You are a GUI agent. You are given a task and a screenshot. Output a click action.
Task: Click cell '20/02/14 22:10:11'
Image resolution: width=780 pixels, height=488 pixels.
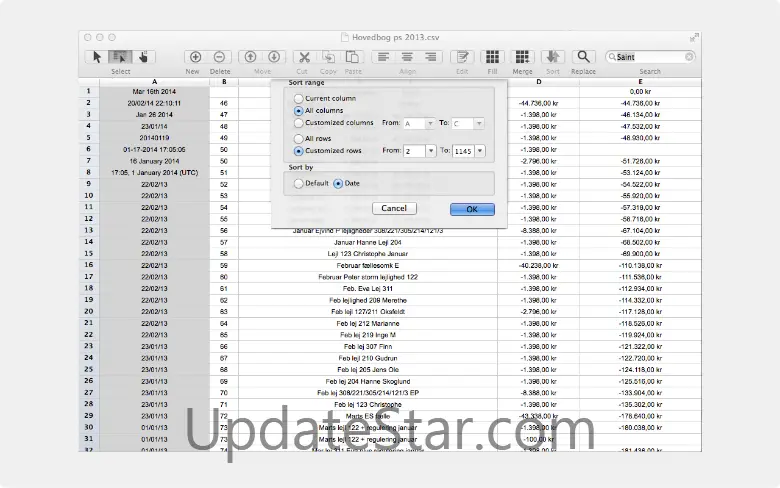[154, 103]
